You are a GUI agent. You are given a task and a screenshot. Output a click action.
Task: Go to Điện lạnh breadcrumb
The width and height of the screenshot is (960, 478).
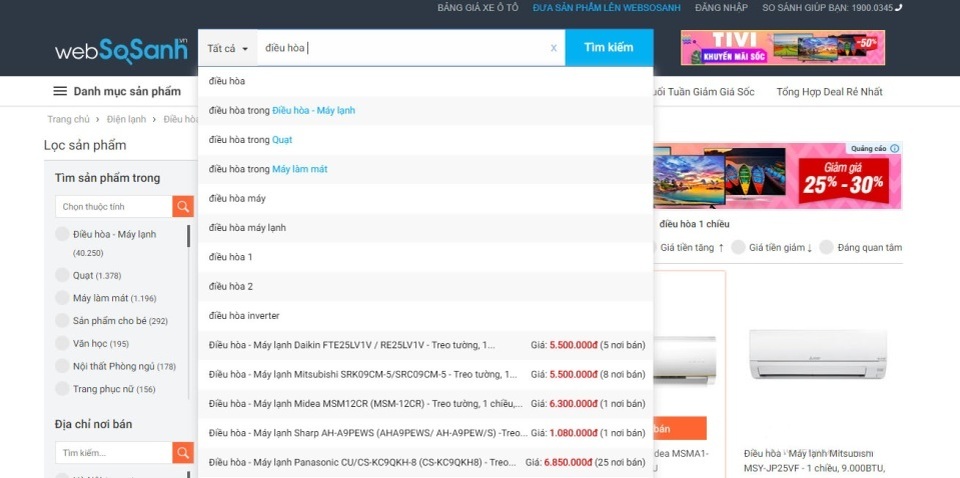[x=126, y=119]
